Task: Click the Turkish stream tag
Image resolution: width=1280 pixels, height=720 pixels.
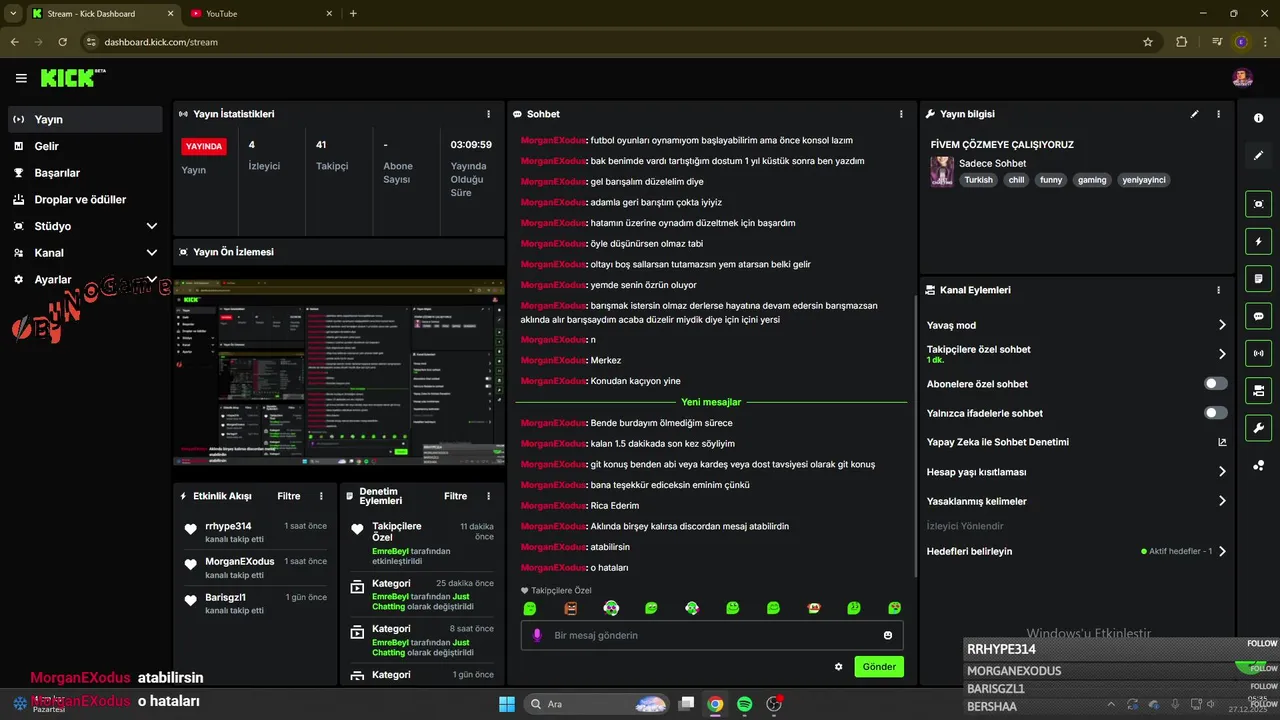Action: tap(979, 180)
